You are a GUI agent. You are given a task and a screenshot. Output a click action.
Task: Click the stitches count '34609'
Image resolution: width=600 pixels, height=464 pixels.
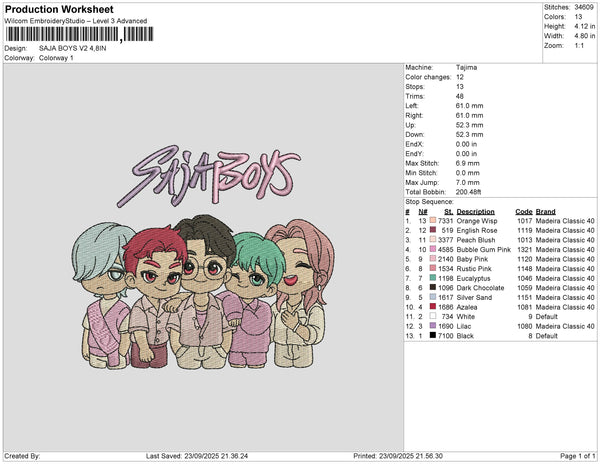point(584,7)
